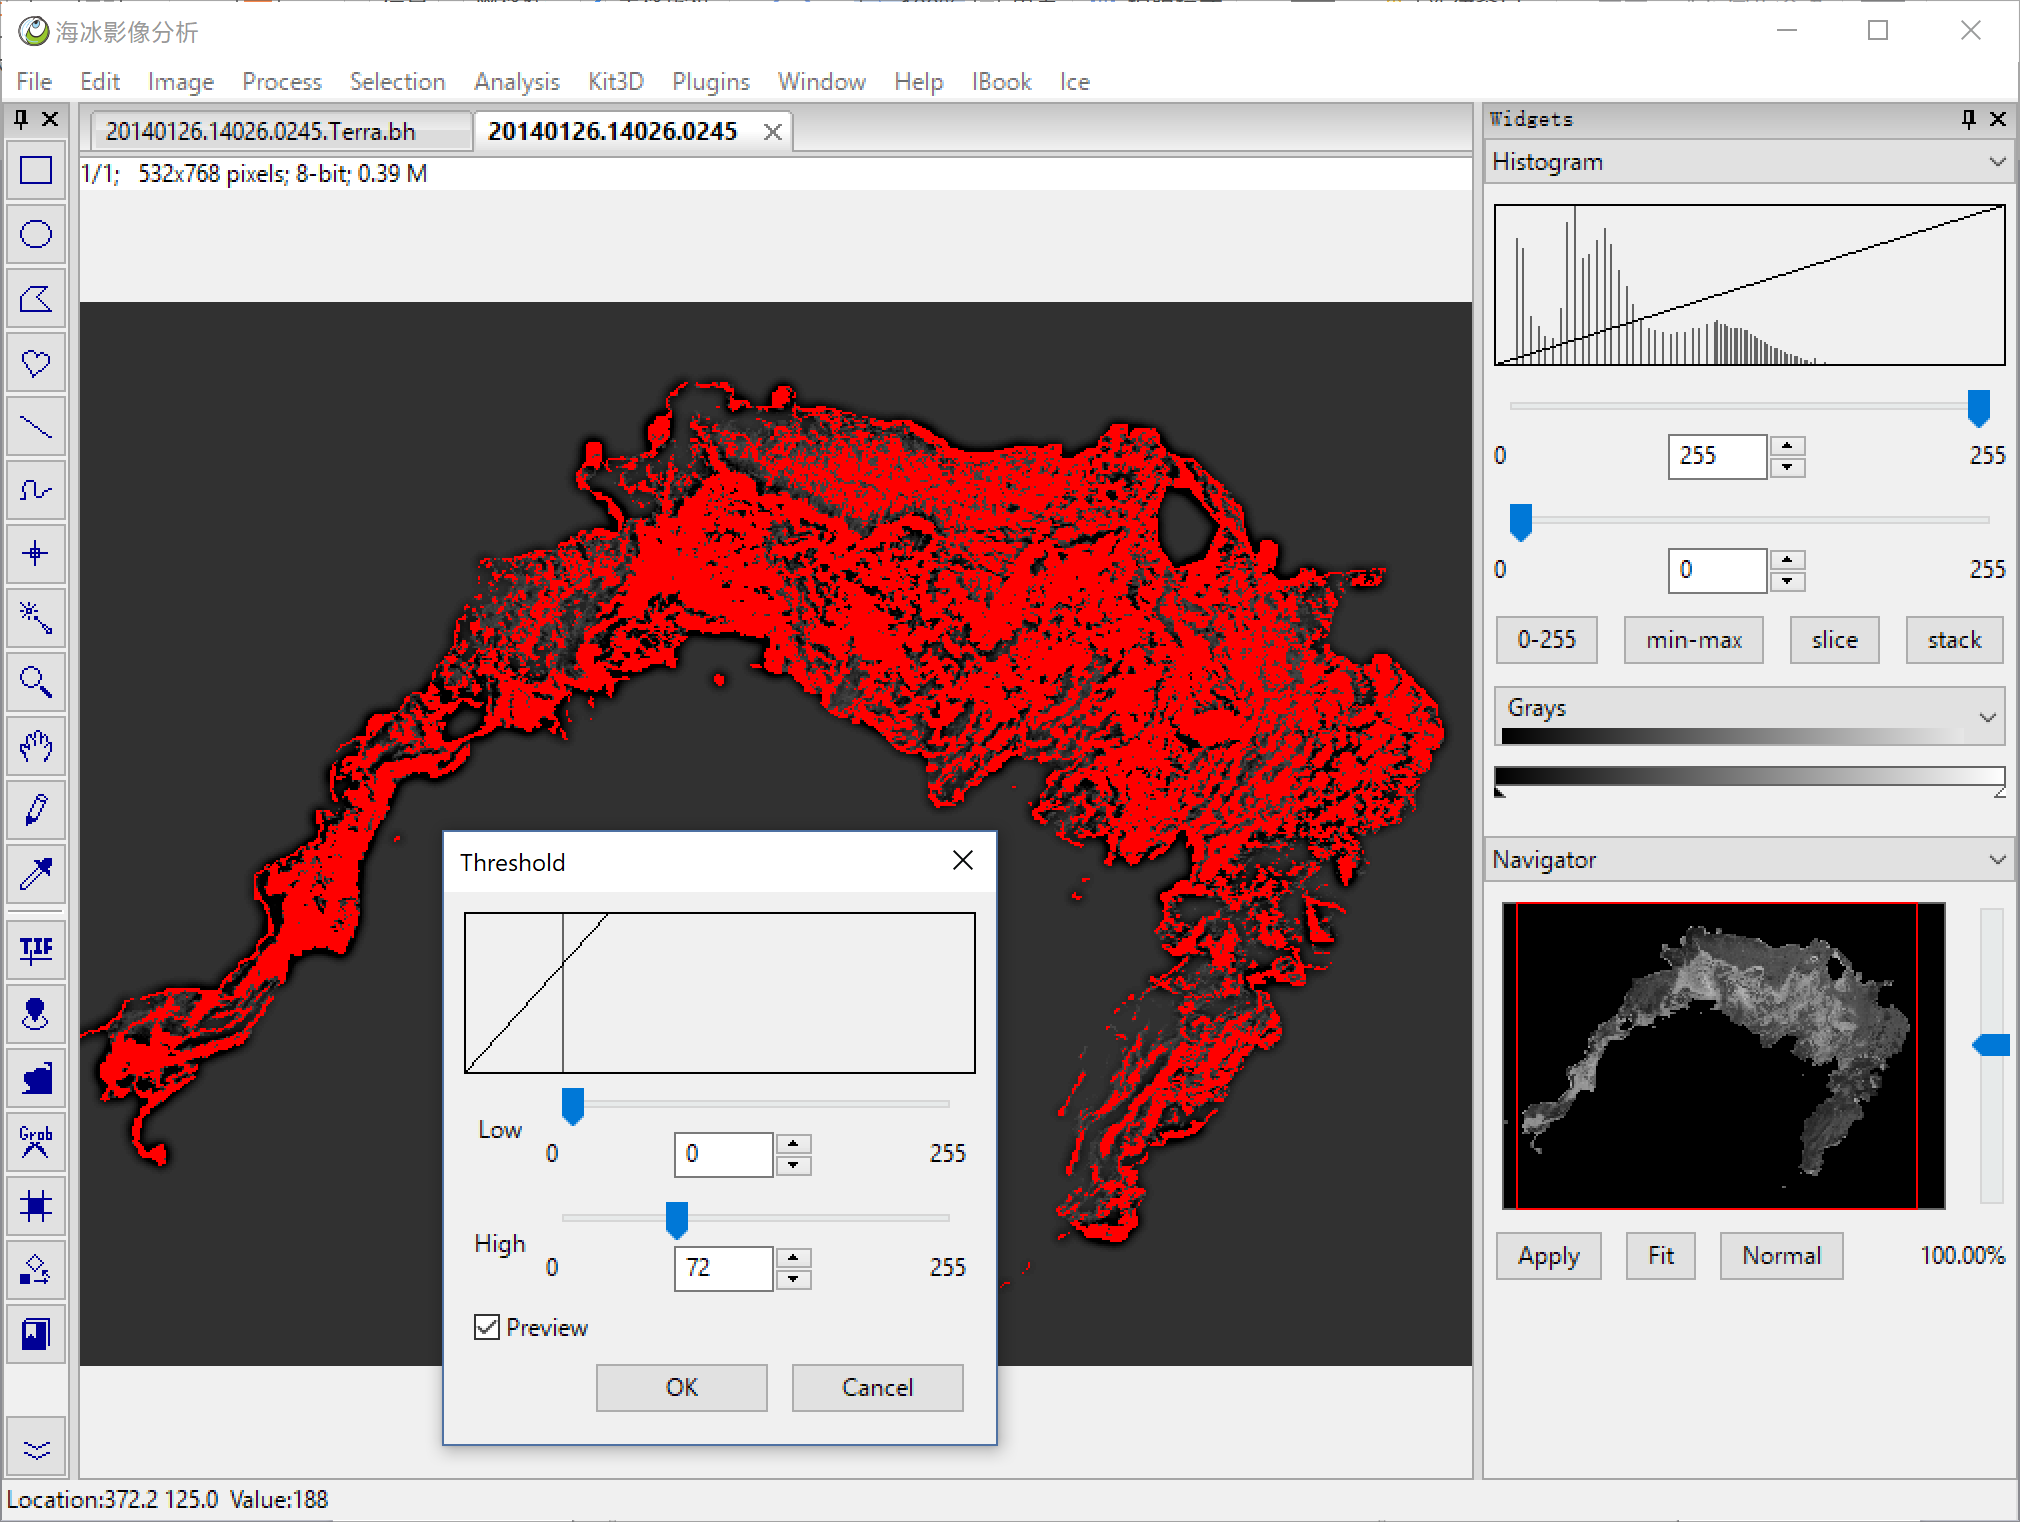This screenshot has height=1522, width=2020.
Task: Click the Grab tool icon
Action: point(36,1141)
